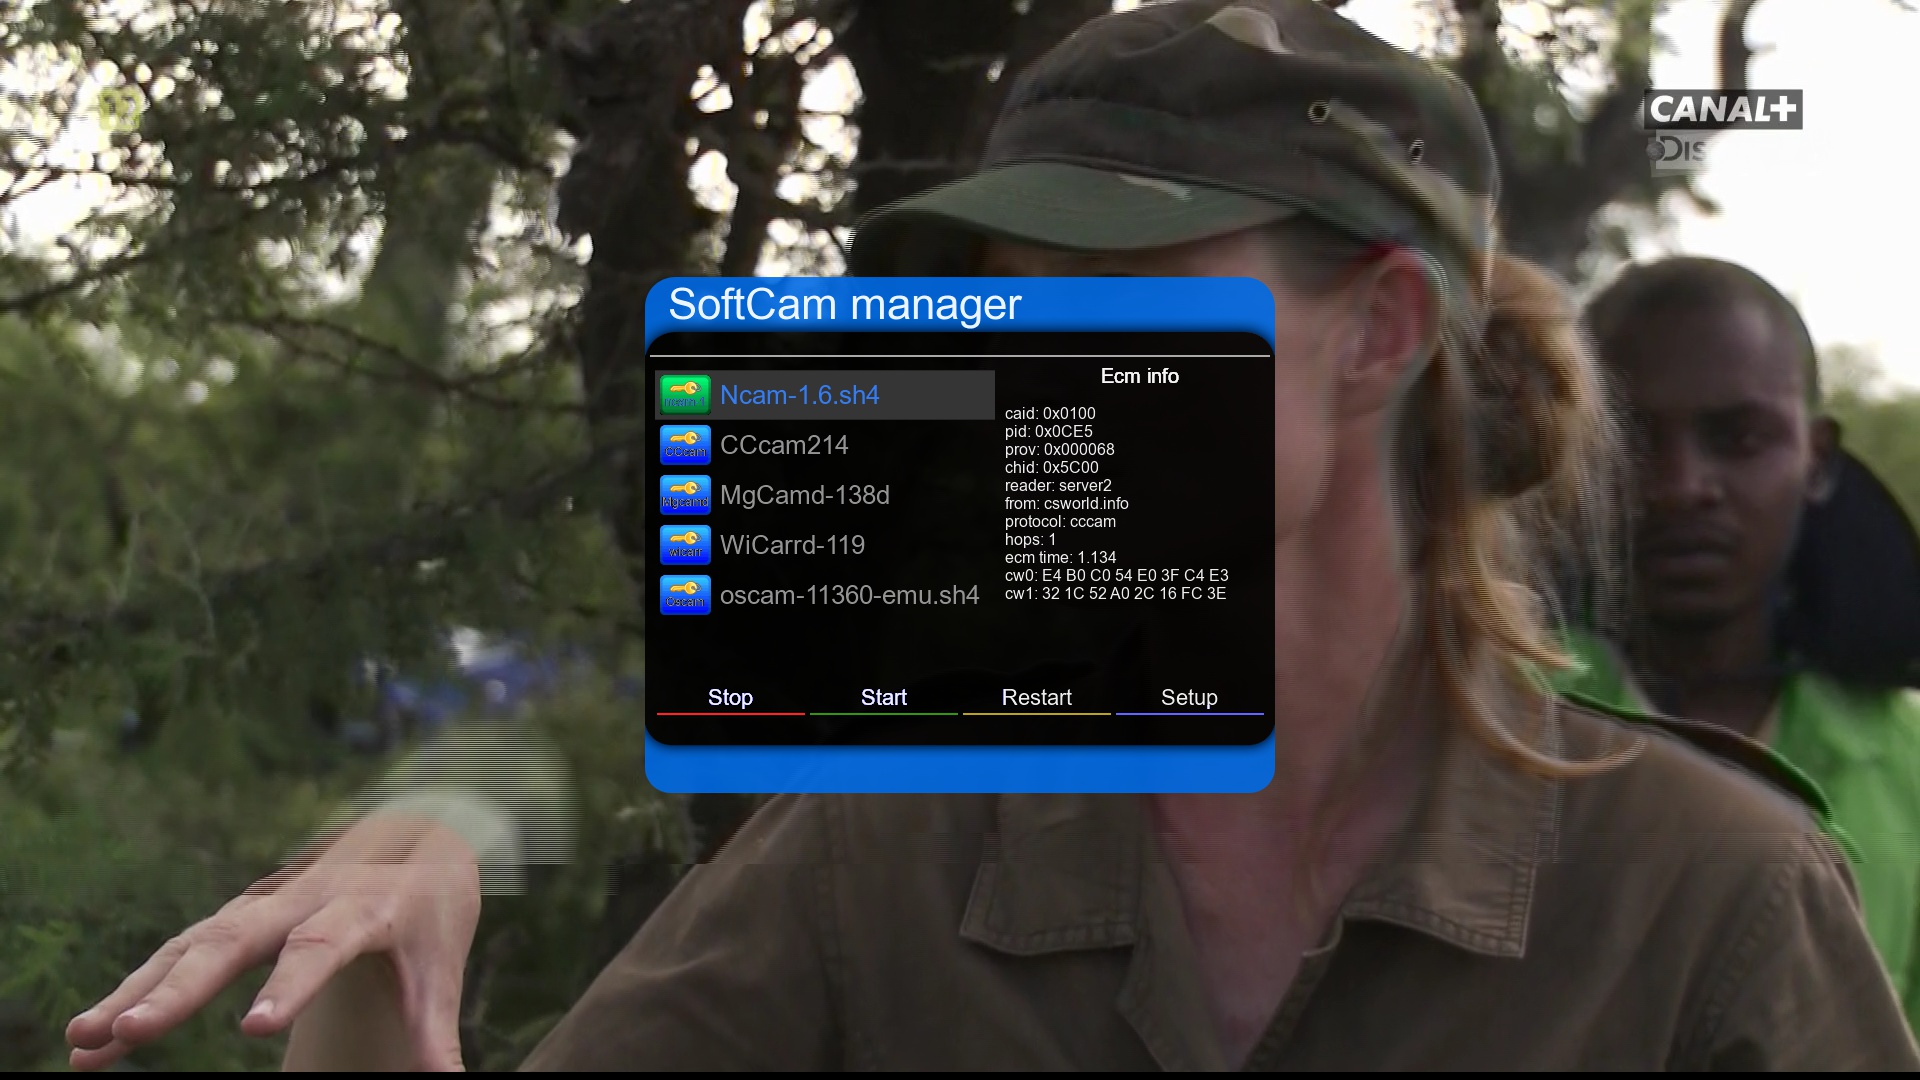Click the Discovery logo under CANAL+
Screen dimensions: 1920x1080
(1677, 151)
